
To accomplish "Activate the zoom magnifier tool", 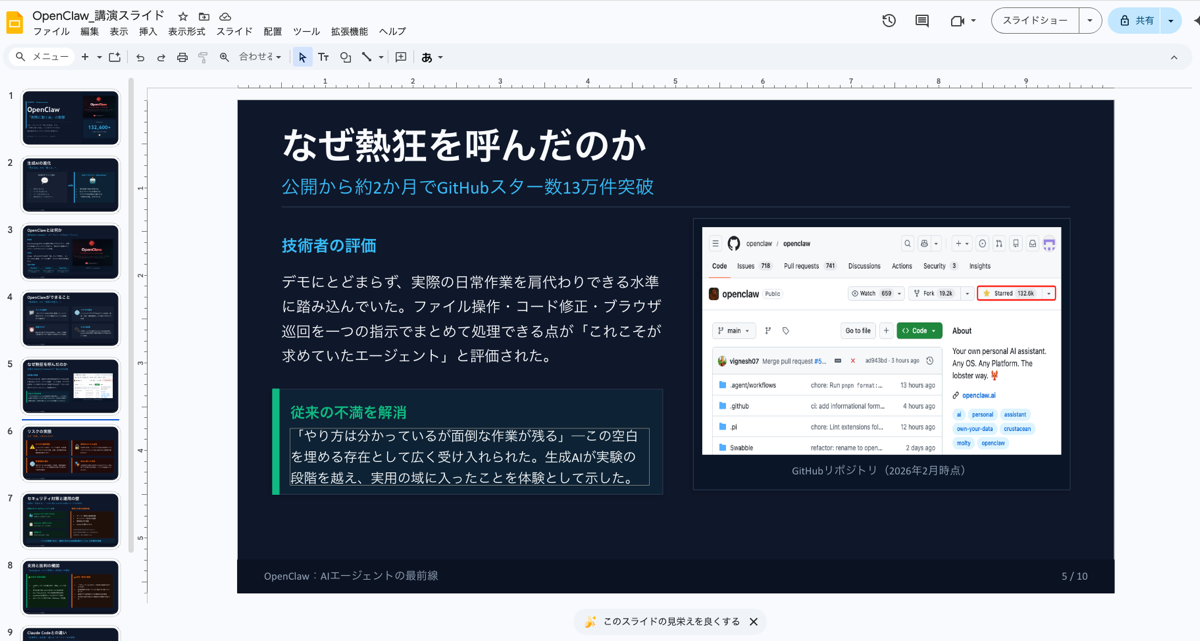I will (224, 57).
